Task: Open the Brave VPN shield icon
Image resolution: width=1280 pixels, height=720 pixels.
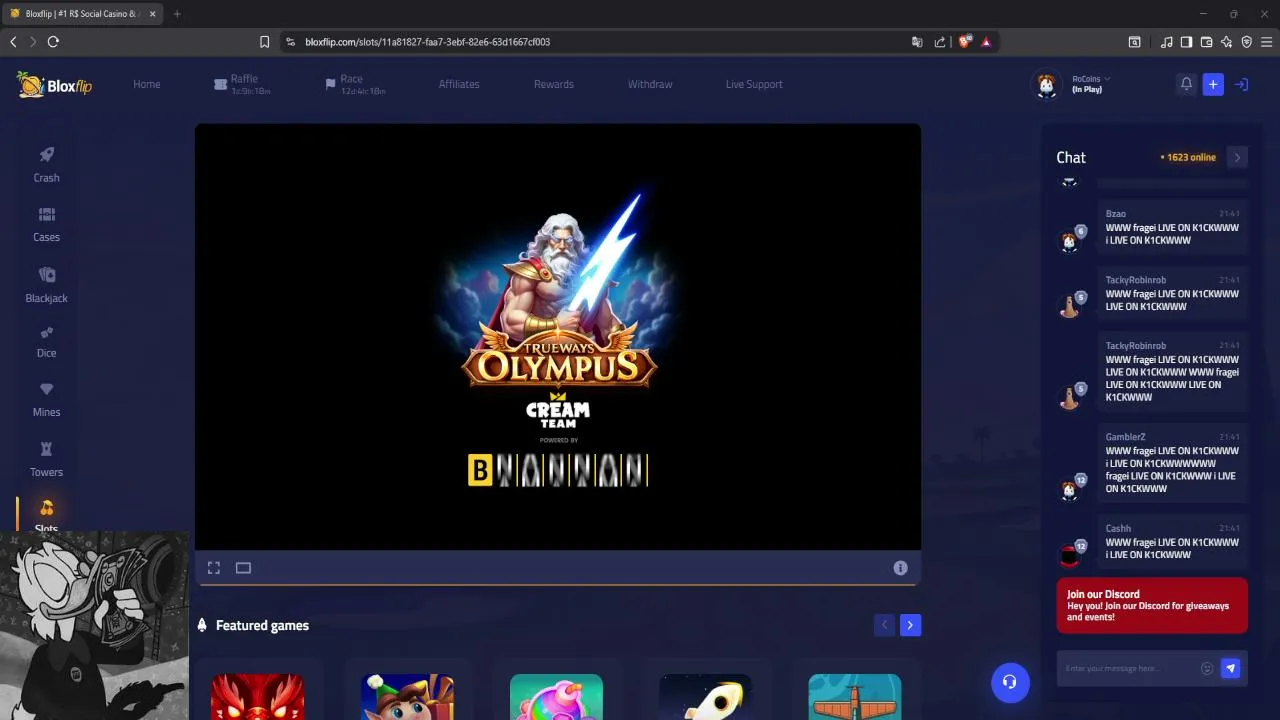Action: point(1247,42)
